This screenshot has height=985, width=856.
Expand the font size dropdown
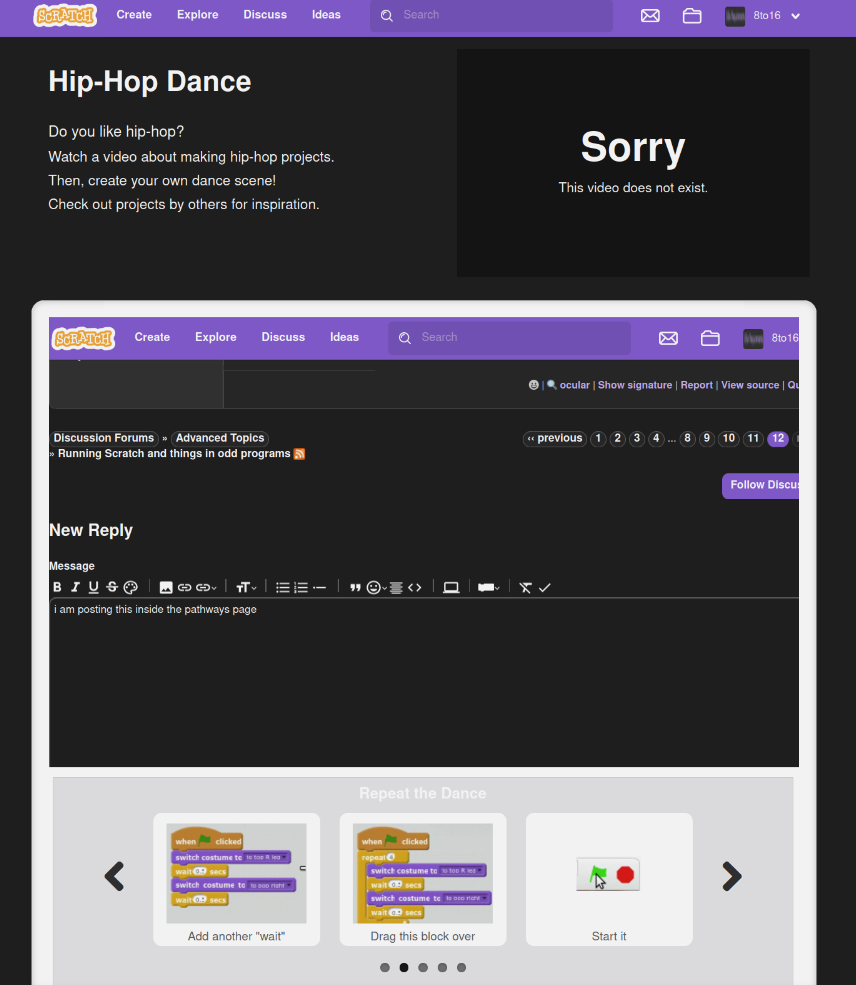246,587
